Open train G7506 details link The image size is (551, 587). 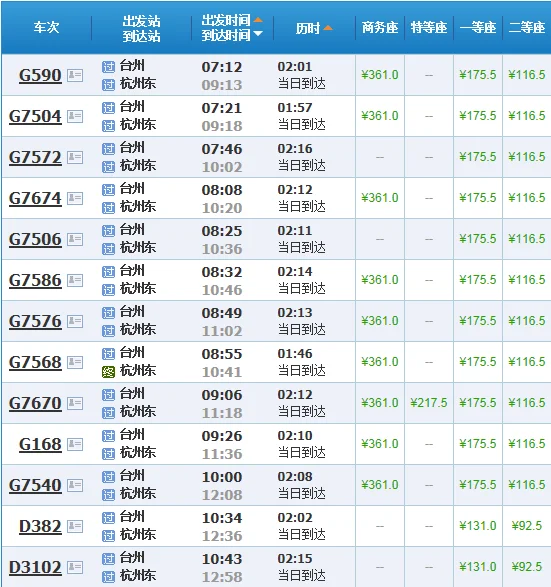pos(35,239)
